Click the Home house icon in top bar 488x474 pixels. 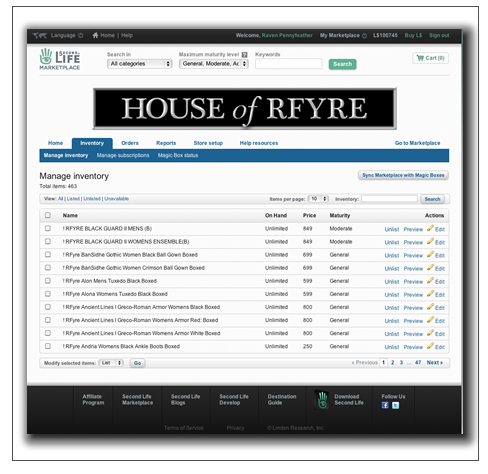tap(95, 35)
